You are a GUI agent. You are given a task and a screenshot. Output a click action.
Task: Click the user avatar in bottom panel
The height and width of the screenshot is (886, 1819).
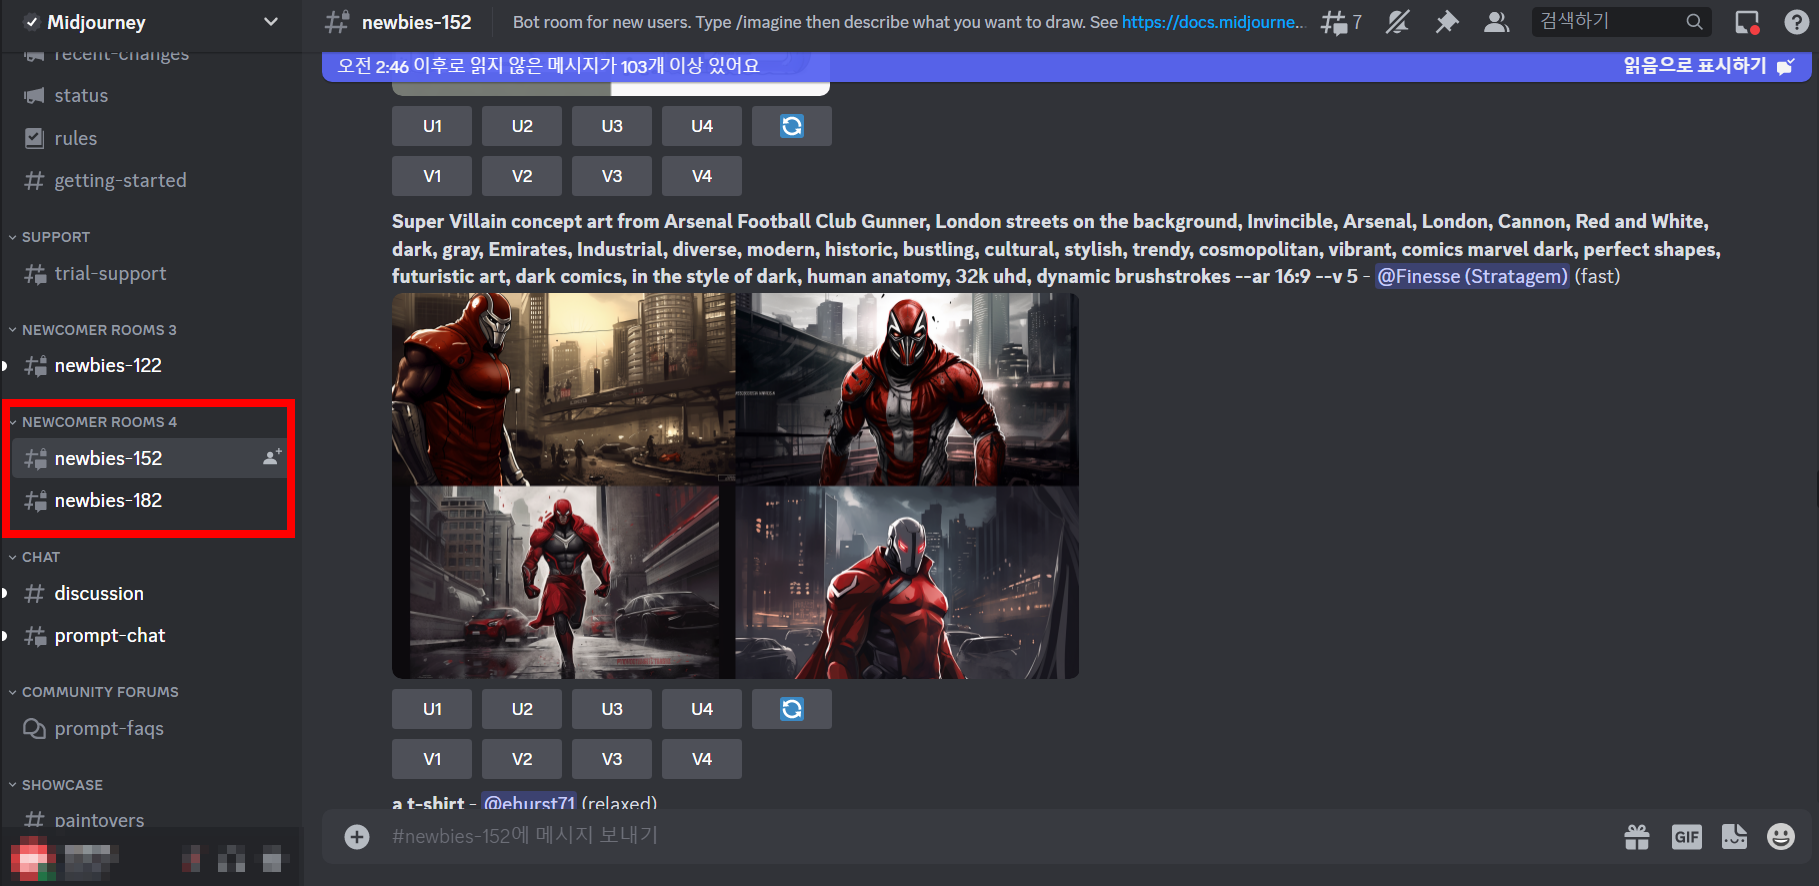(x=32, y=858)
